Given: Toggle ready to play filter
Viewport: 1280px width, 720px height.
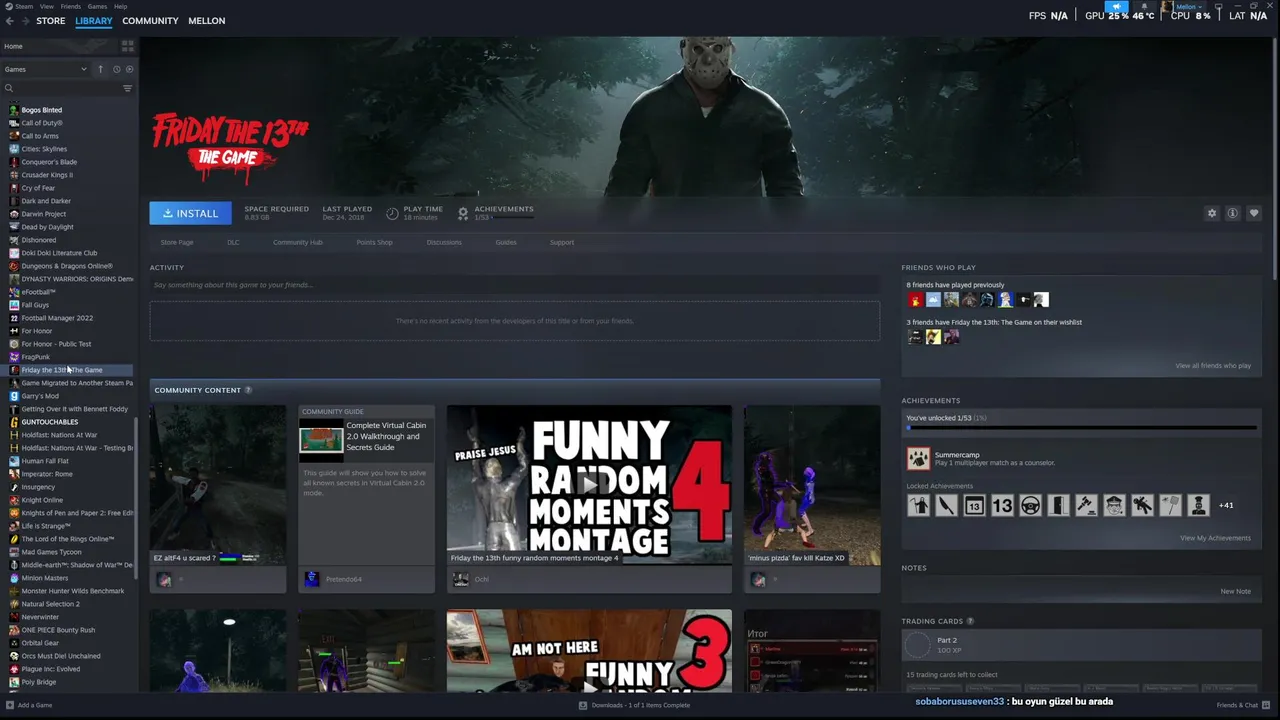Looking at the screenshot, I should click(129, 69).
